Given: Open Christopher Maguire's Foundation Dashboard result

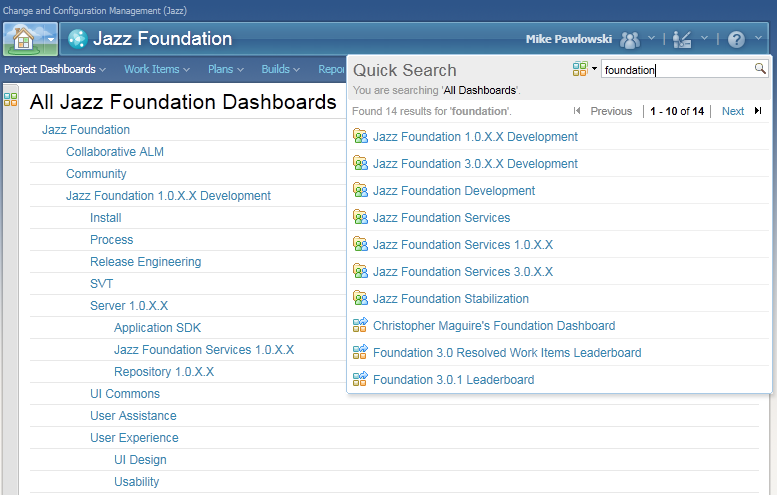Looking at the screenshot, I should [494, 325].
